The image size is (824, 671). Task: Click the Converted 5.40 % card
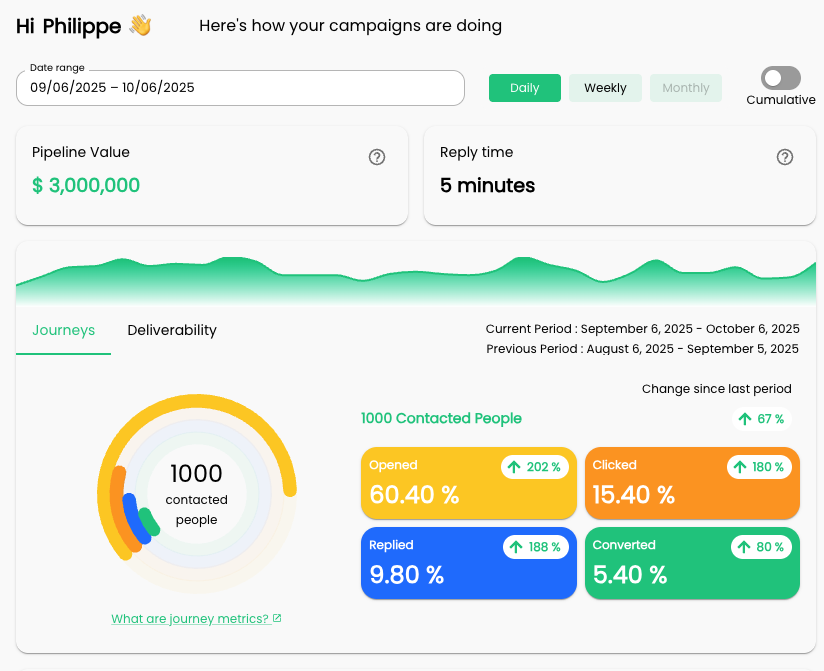click(692, 563)
